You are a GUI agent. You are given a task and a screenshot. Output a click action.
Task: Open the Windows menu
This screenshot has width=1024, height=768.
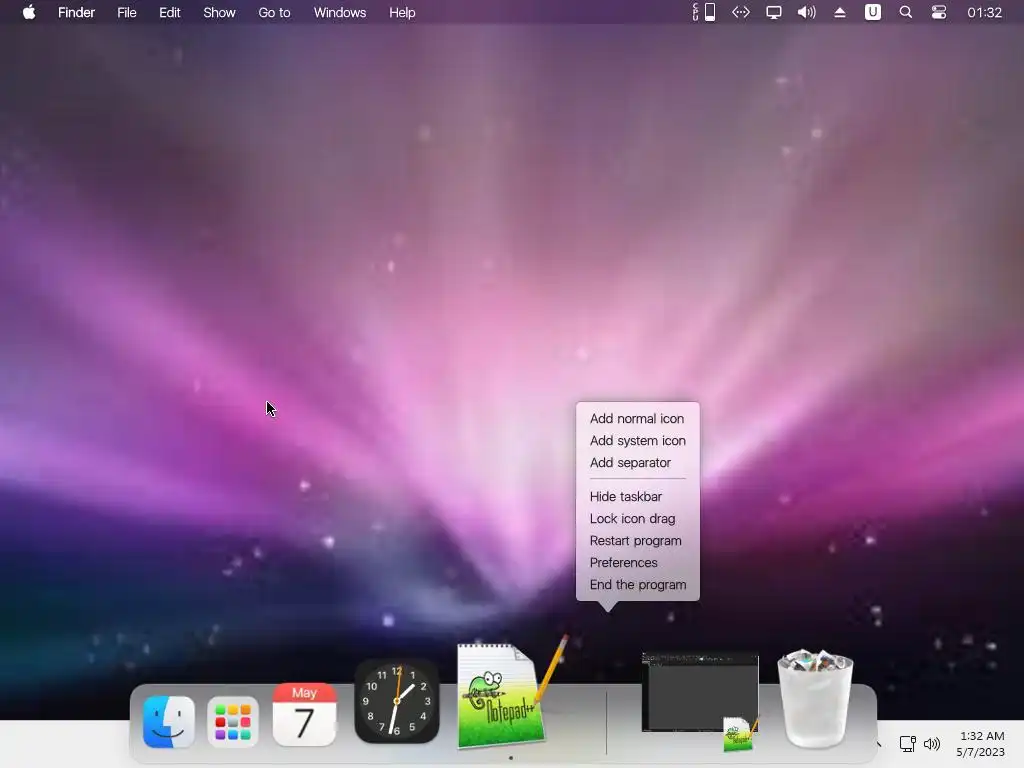point(340,12)
